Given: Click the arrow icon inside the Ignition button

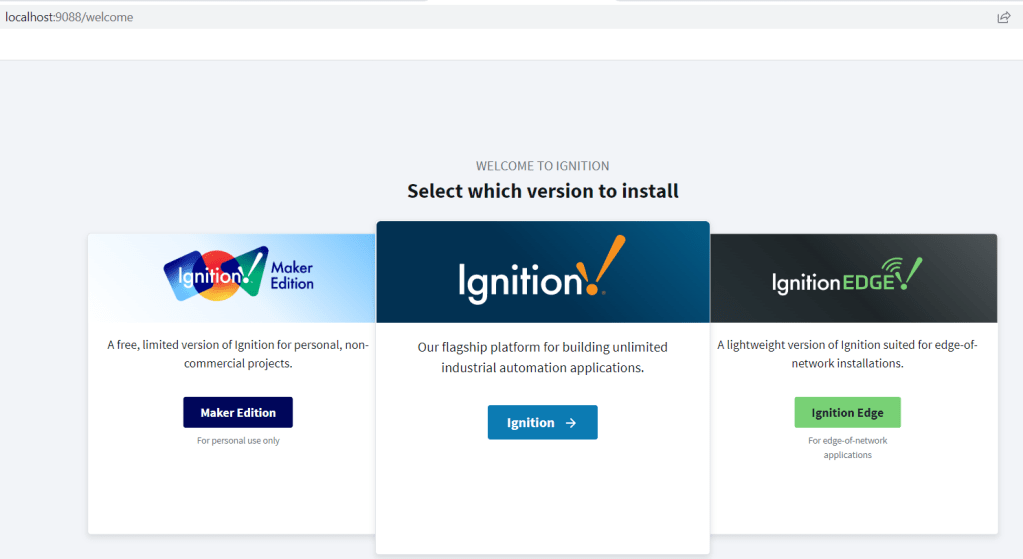Looking at the screenshot, I should point(571,423).
